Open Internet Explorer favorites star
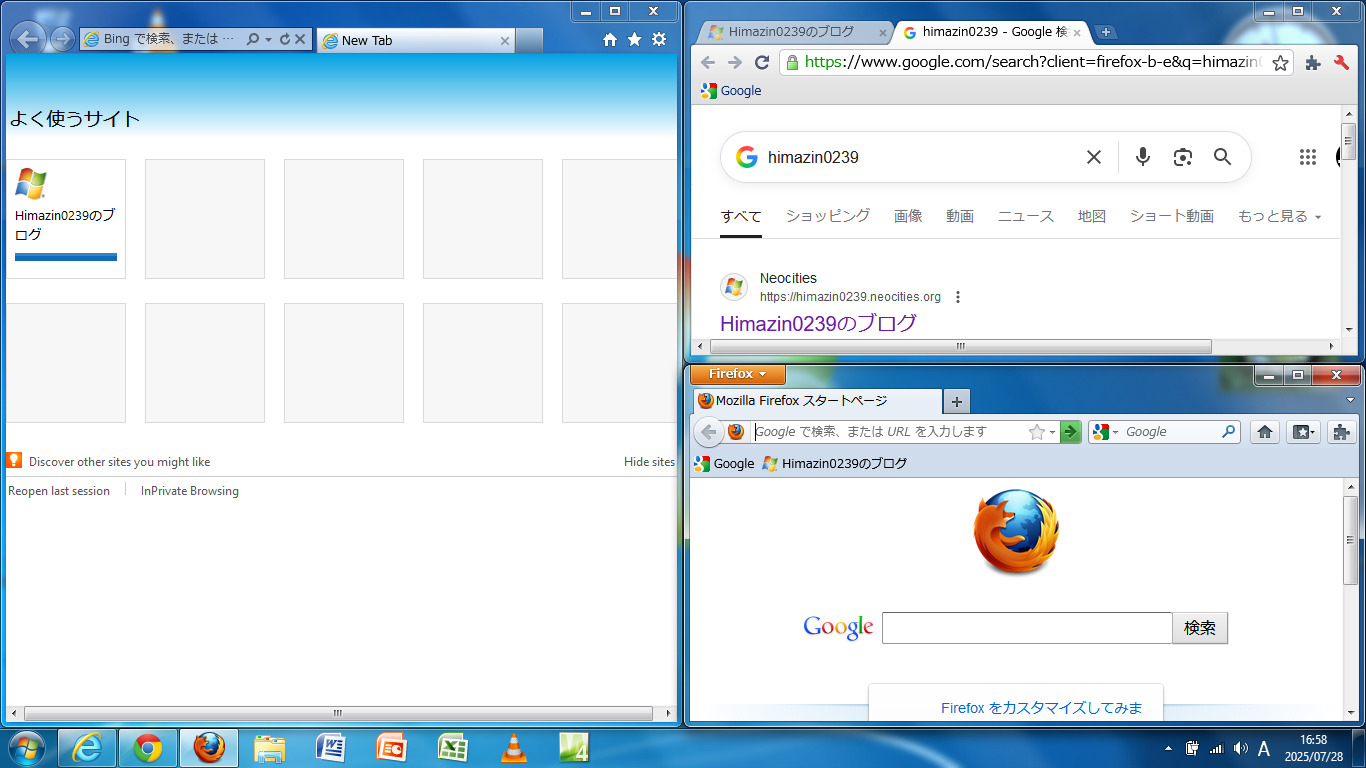 tap(634, 40)
